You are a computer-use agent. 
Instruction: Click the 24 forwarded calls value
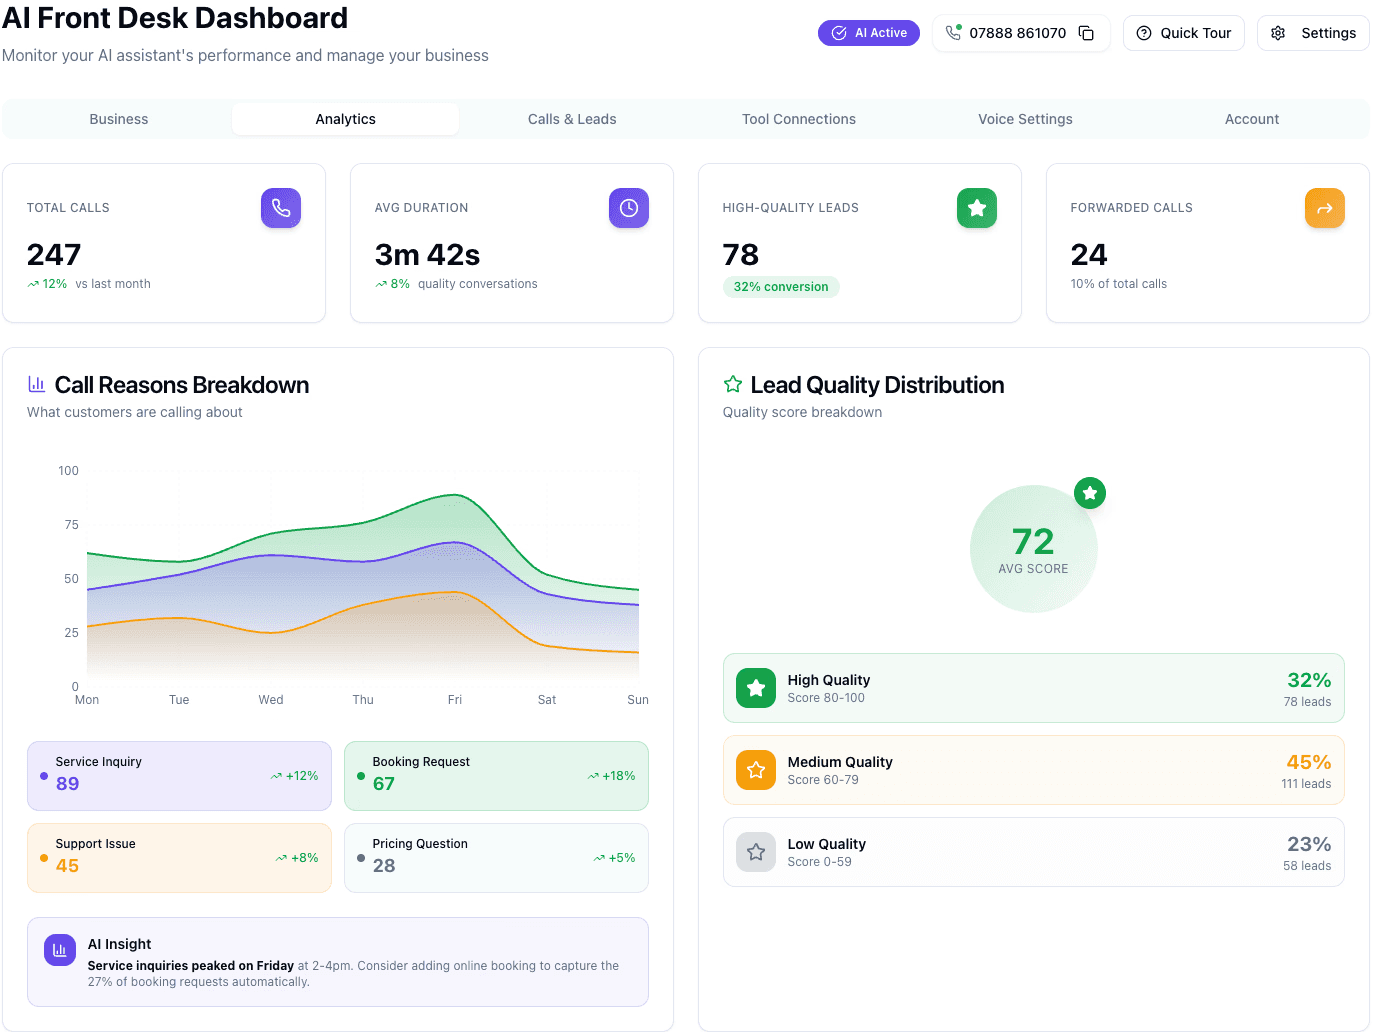pyautogui.click(x=1089, y=255)
